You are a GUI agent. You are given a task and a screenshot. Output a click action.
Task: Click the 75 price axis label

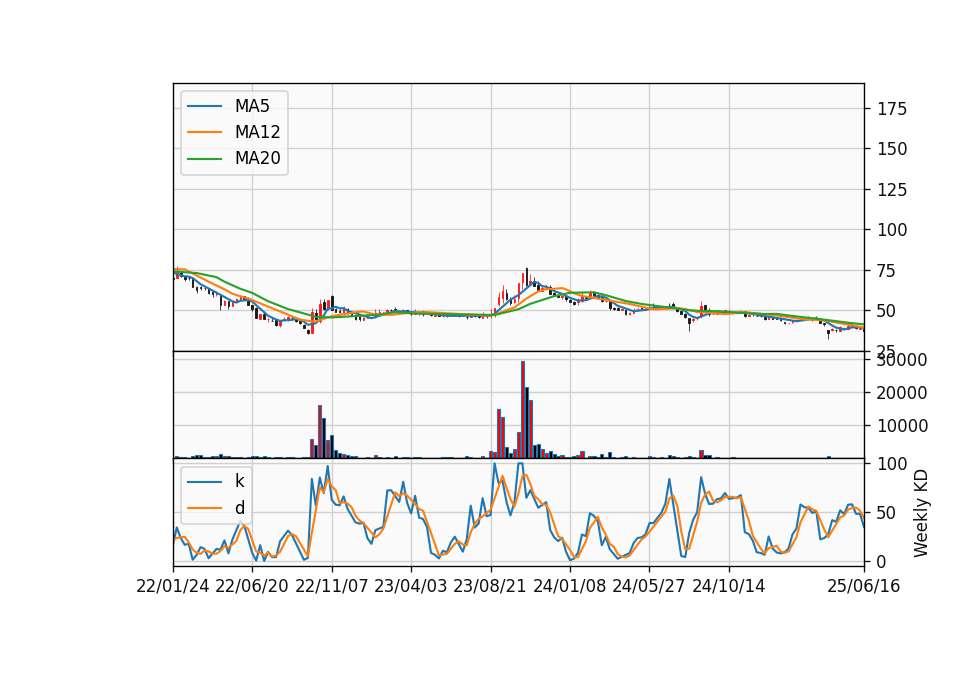(887, 271)
